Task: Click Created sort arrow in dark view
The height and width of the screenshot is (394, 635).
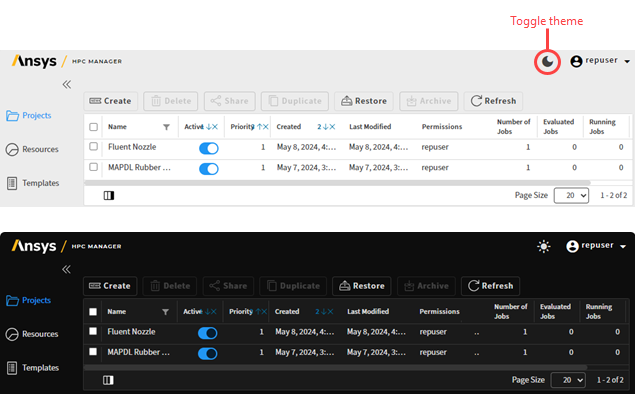Action: point(324,311)
